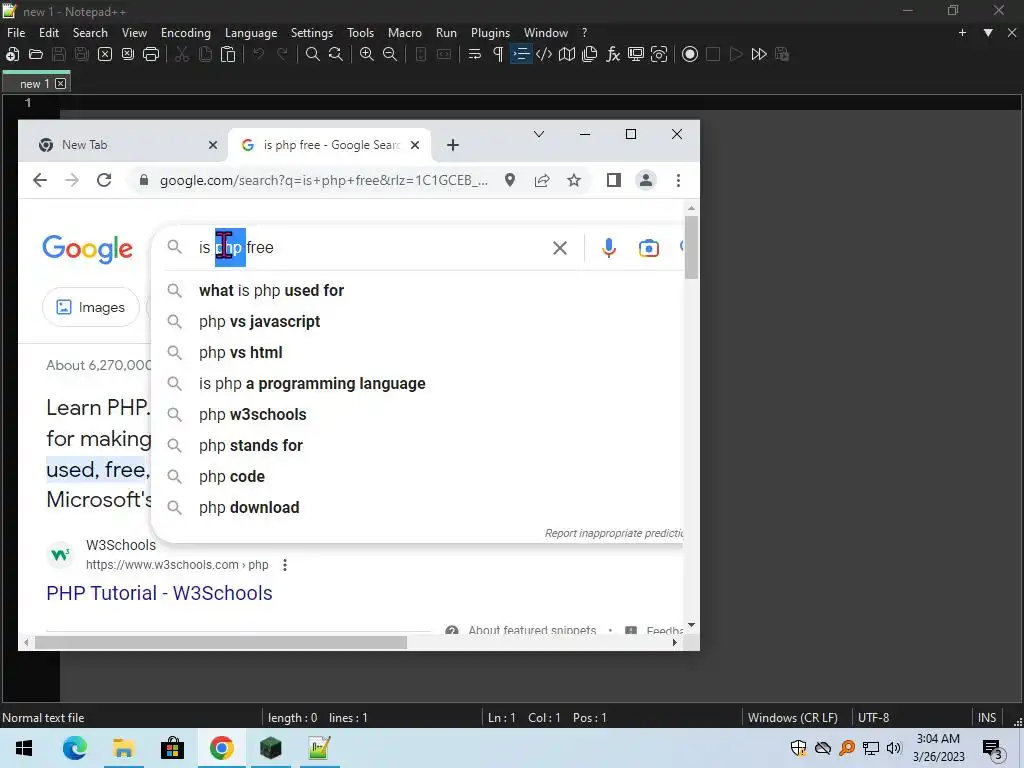This screenshot has height=768, width=1024.
Task: Toggle Chrome side panel icon
Action: pyautogui.click(x=614, y=180)
